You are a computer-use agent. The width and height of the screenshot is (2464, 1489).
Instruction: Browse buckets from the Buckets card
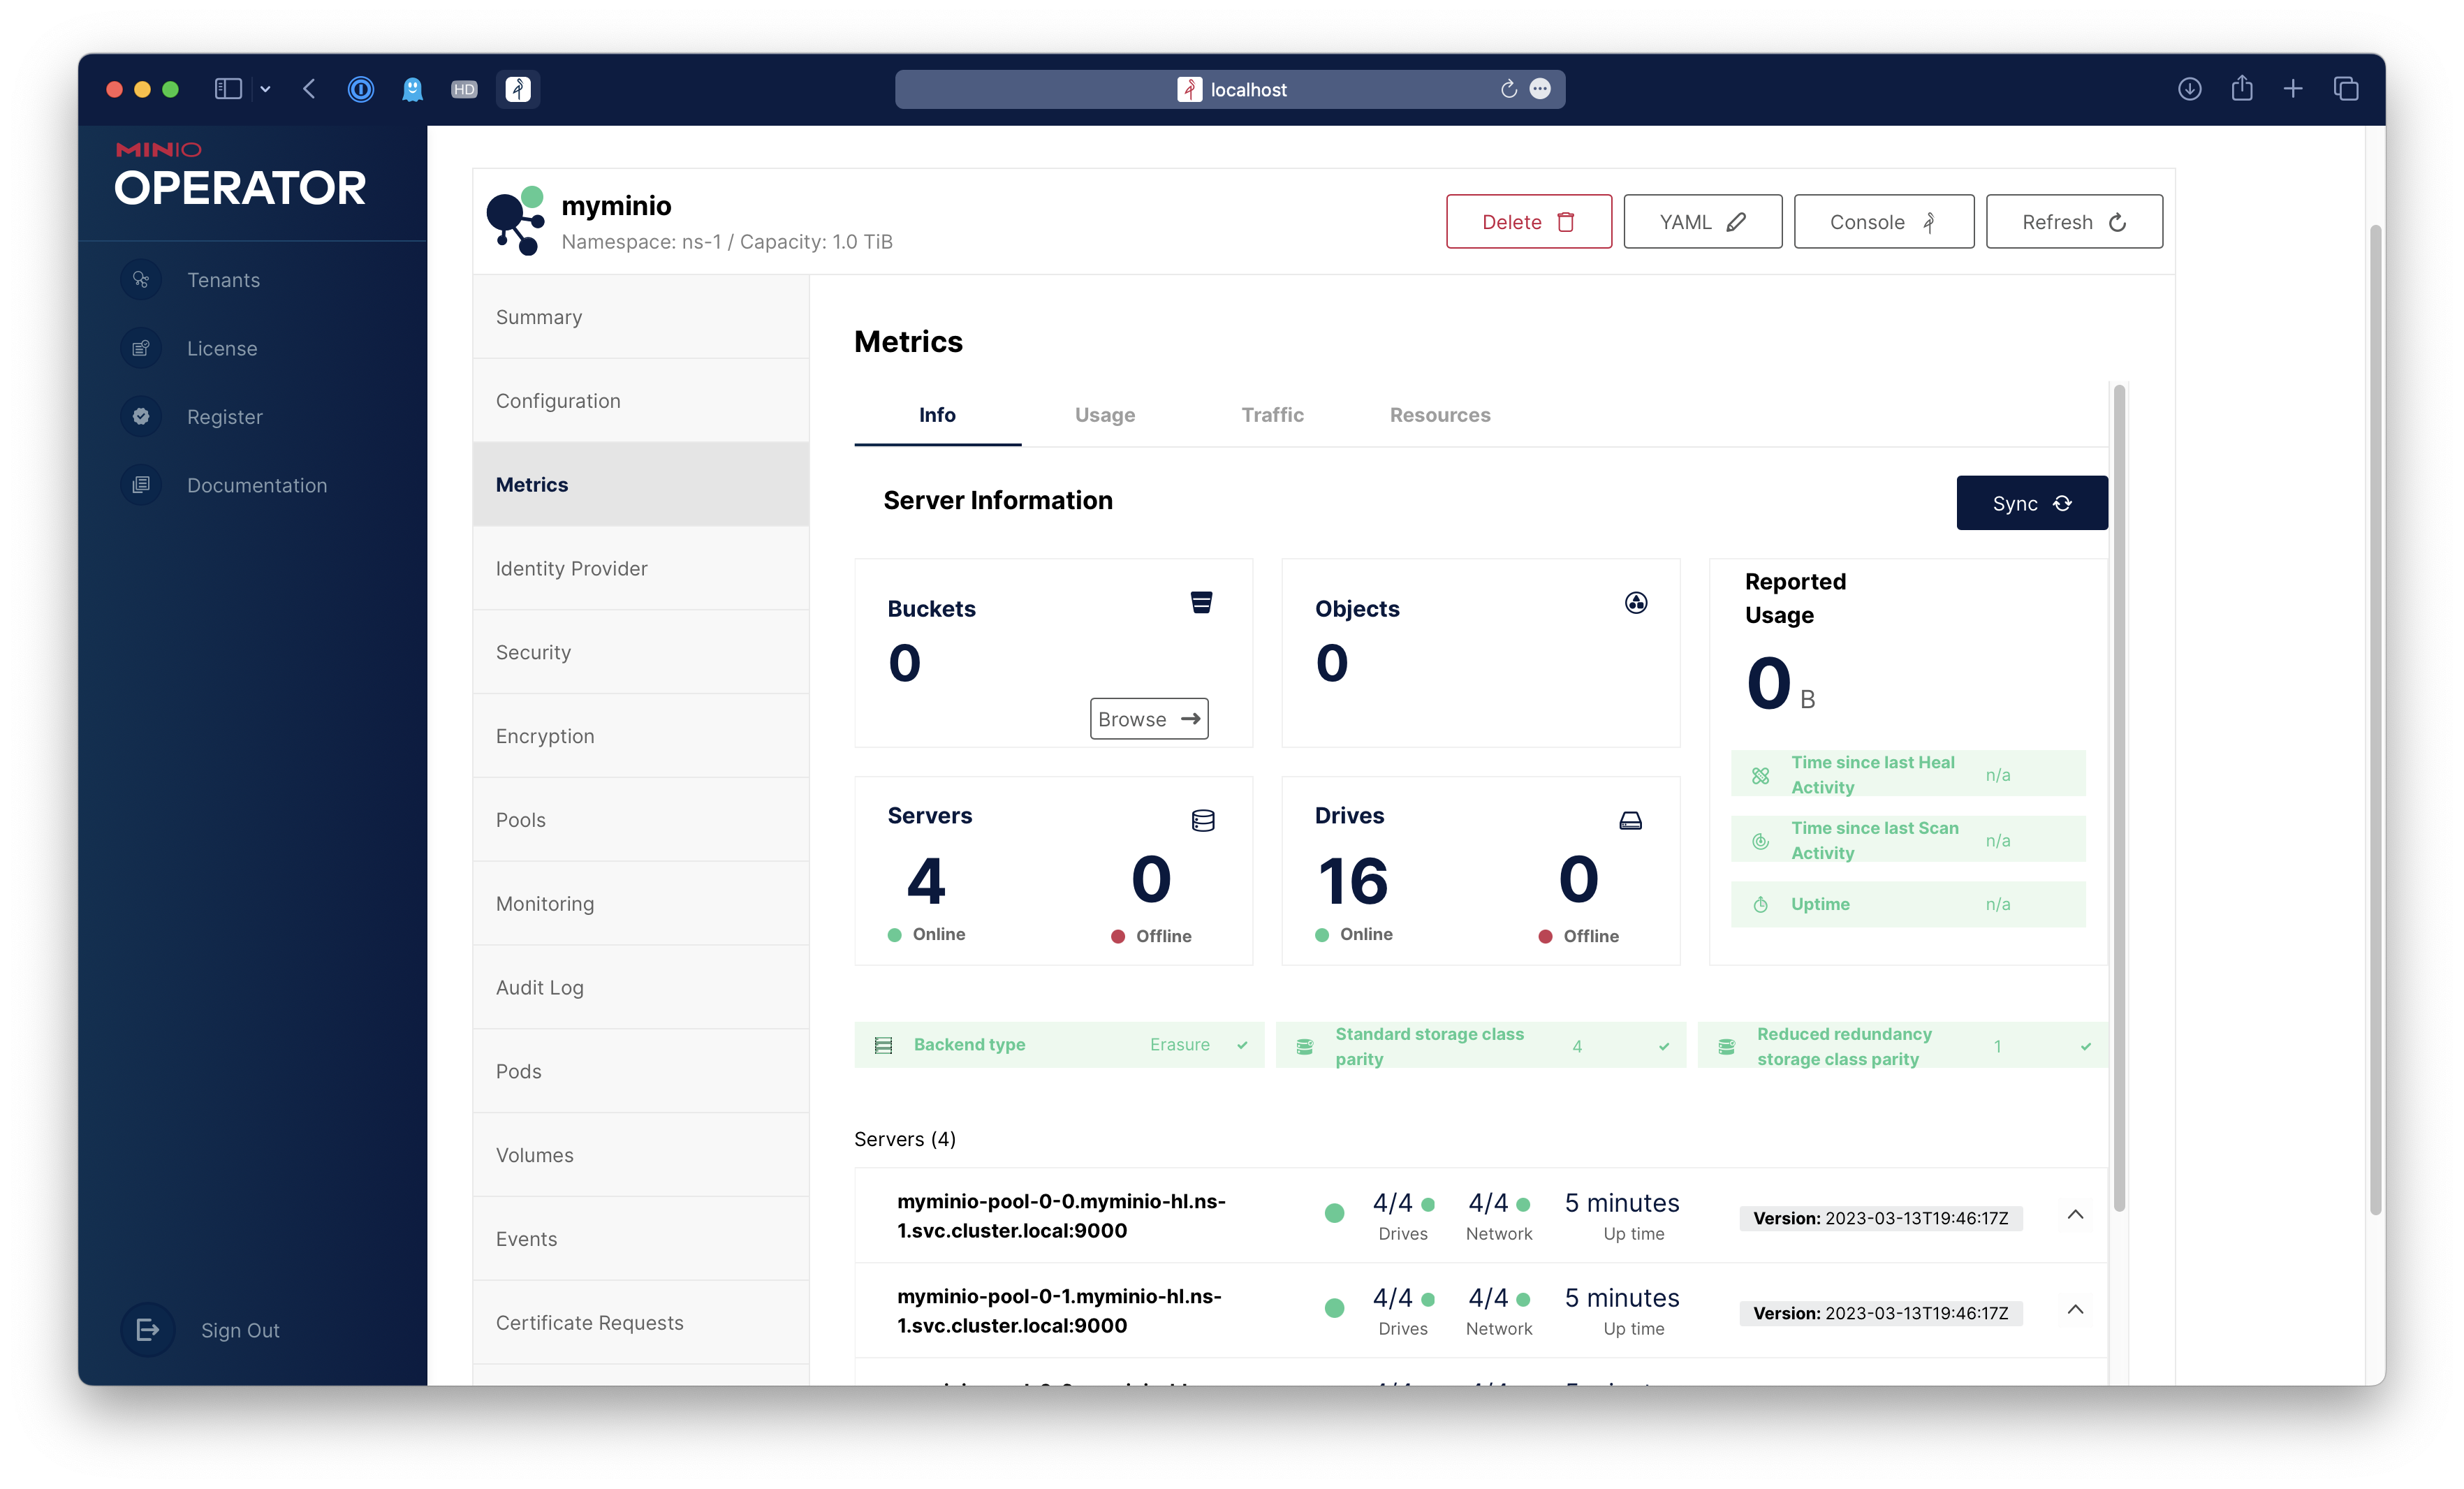pos(1148,719)
